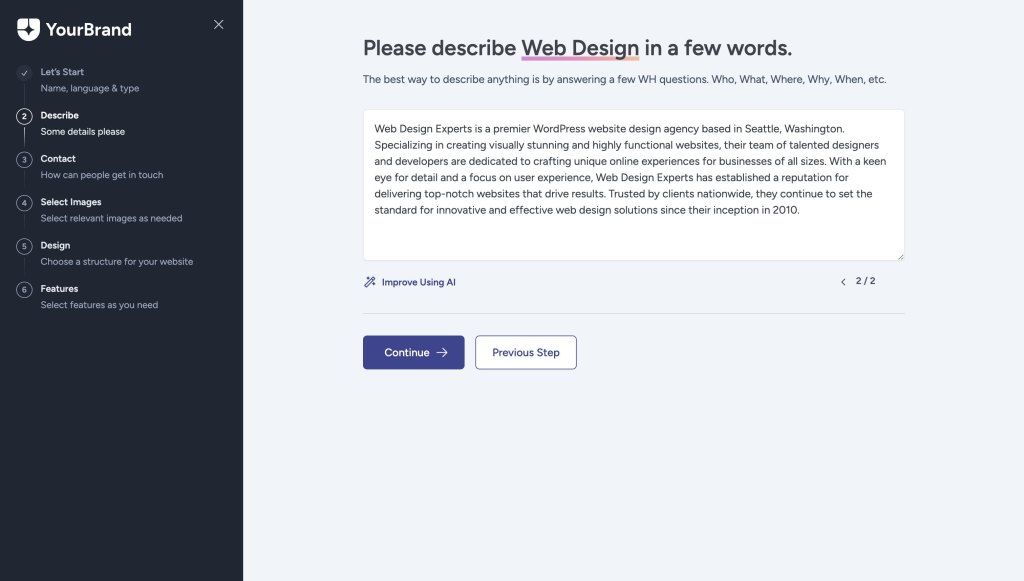
Task: Click the Previous Step button
Action: 525,352
